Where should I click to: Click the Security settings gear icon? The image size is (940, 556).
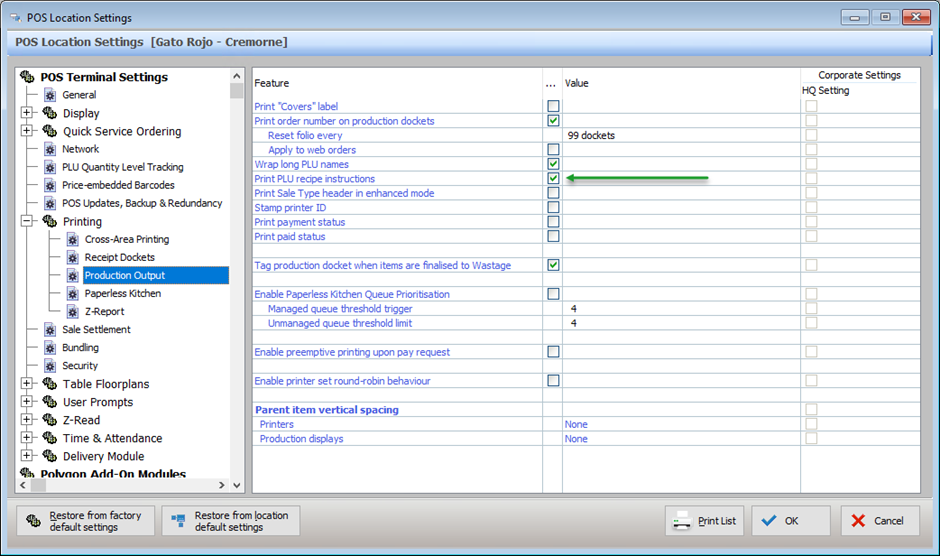click(49, 366)
